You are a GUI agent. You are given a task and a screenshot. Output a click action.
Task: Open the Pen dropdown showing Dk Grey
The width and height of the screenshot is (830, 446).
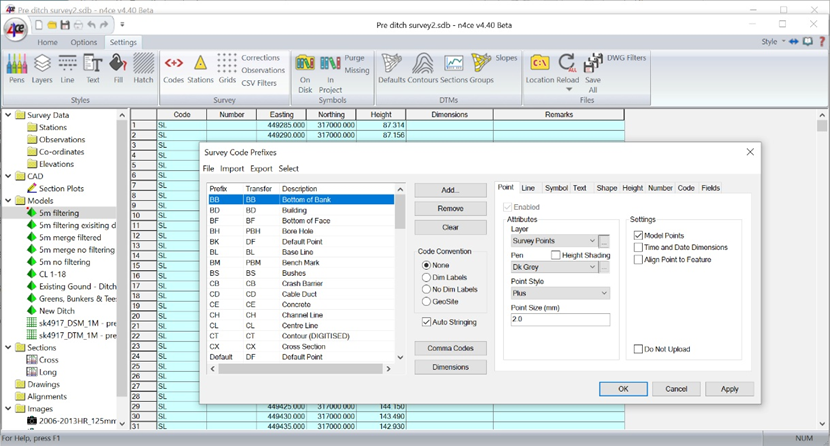click(x=554, y=267)
